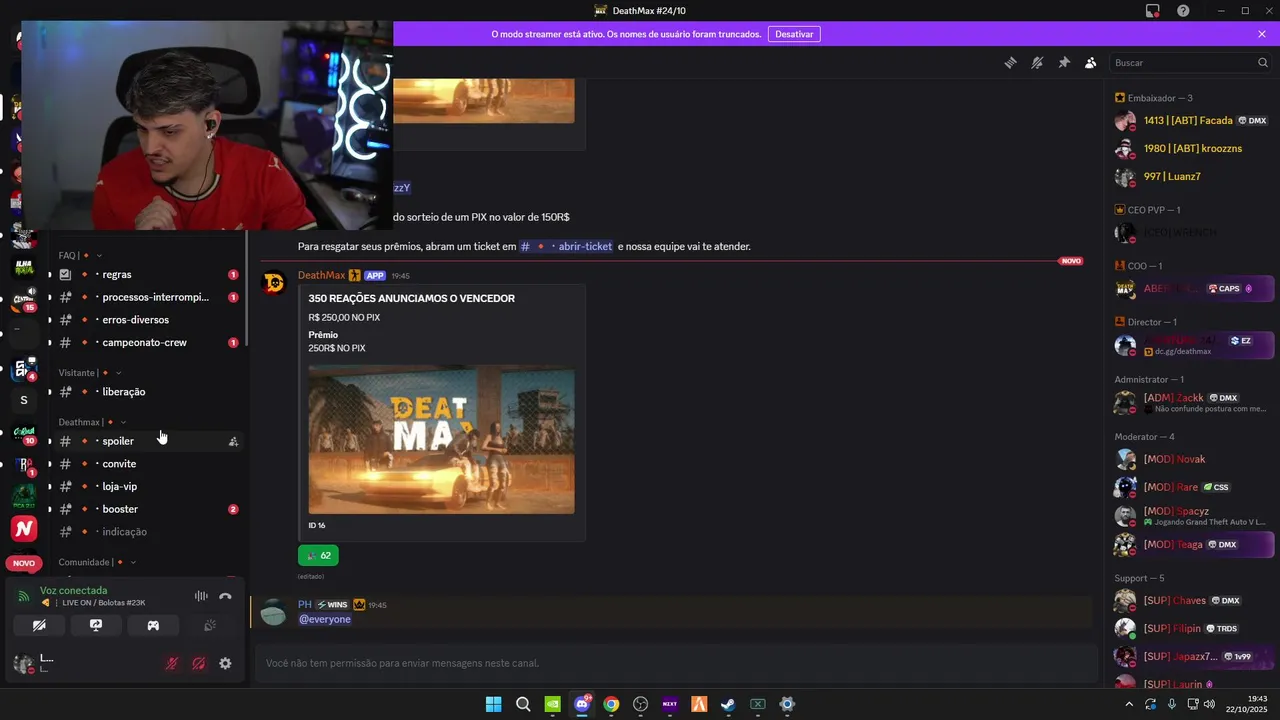1280x720 pixels.
Task: Disconnect from voice with hang-up icon
Action: [225, 596]
